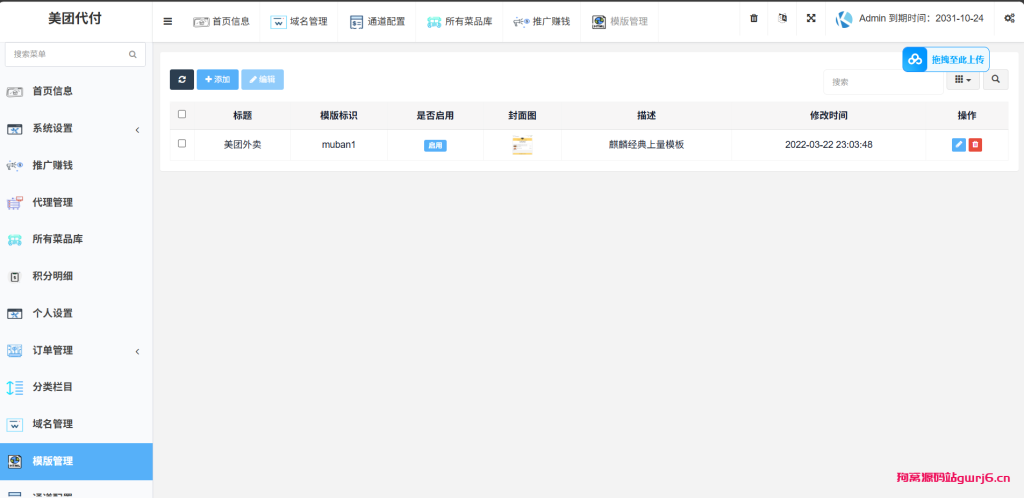
Task: Click 标题 column header
Action: (242, 116)
